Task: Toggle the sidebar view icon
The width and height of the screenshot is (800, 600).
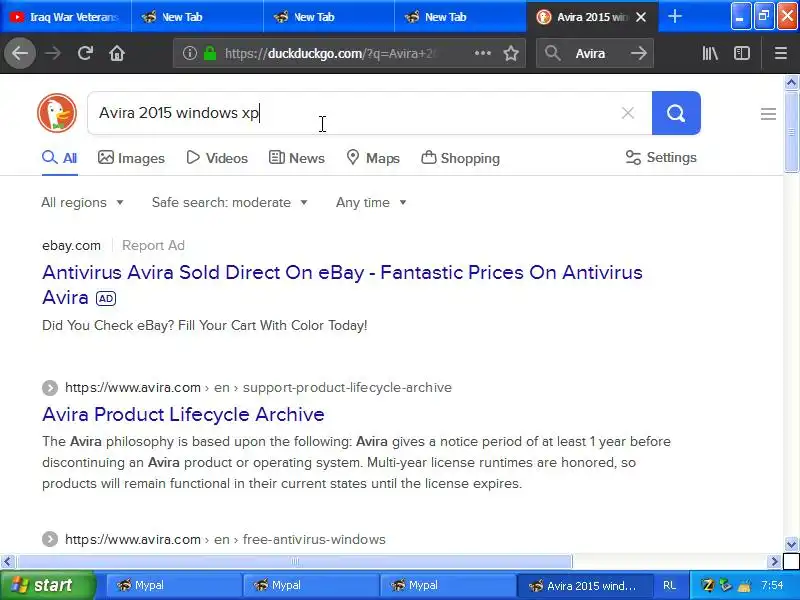Action: [741, 53]
